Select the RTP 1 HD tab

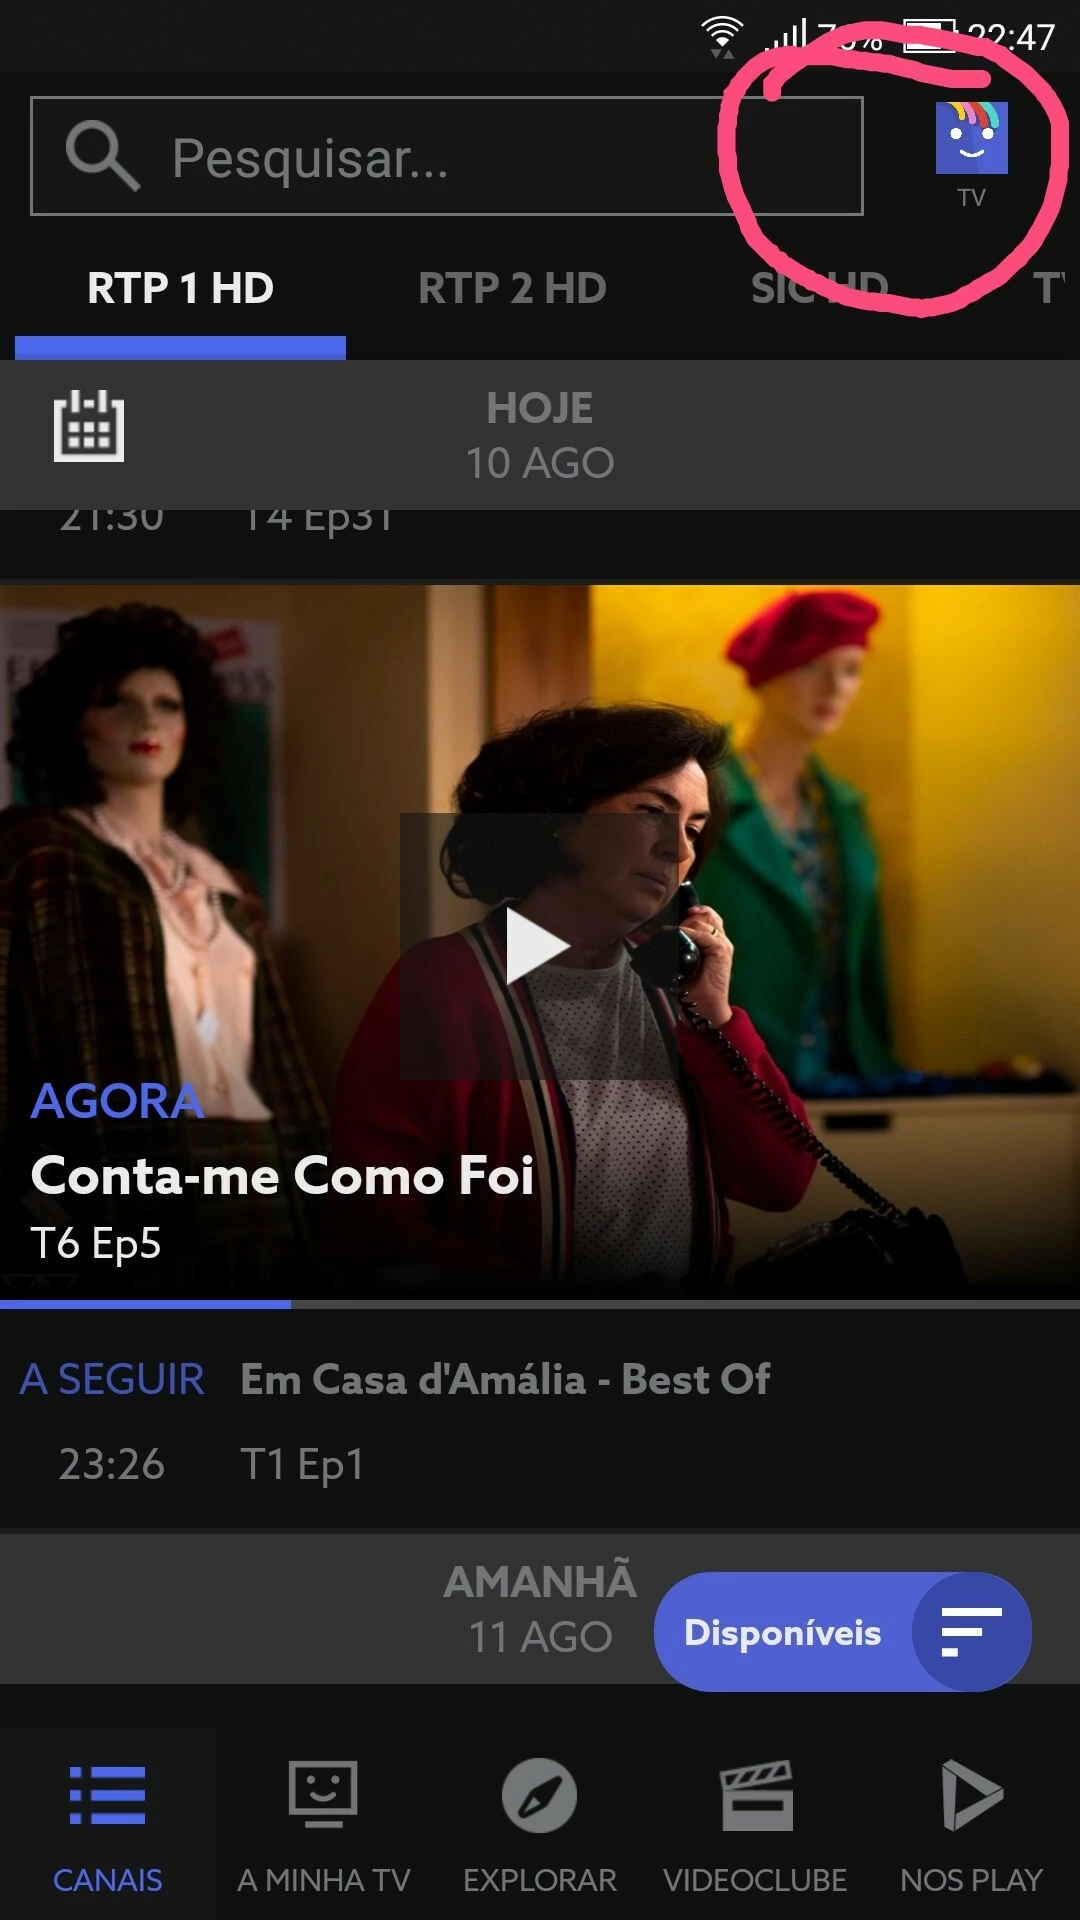pyautogui.click(x=180, y=289)
